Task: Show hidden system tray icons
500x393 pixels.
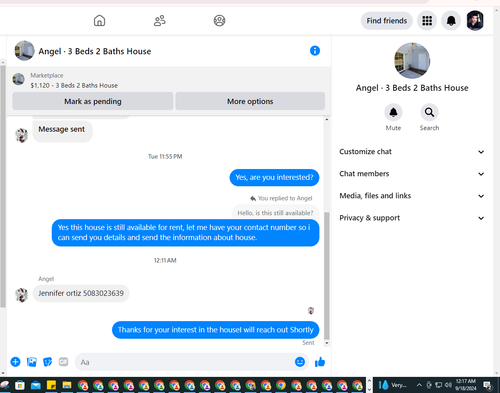Action: coord(419,385)
